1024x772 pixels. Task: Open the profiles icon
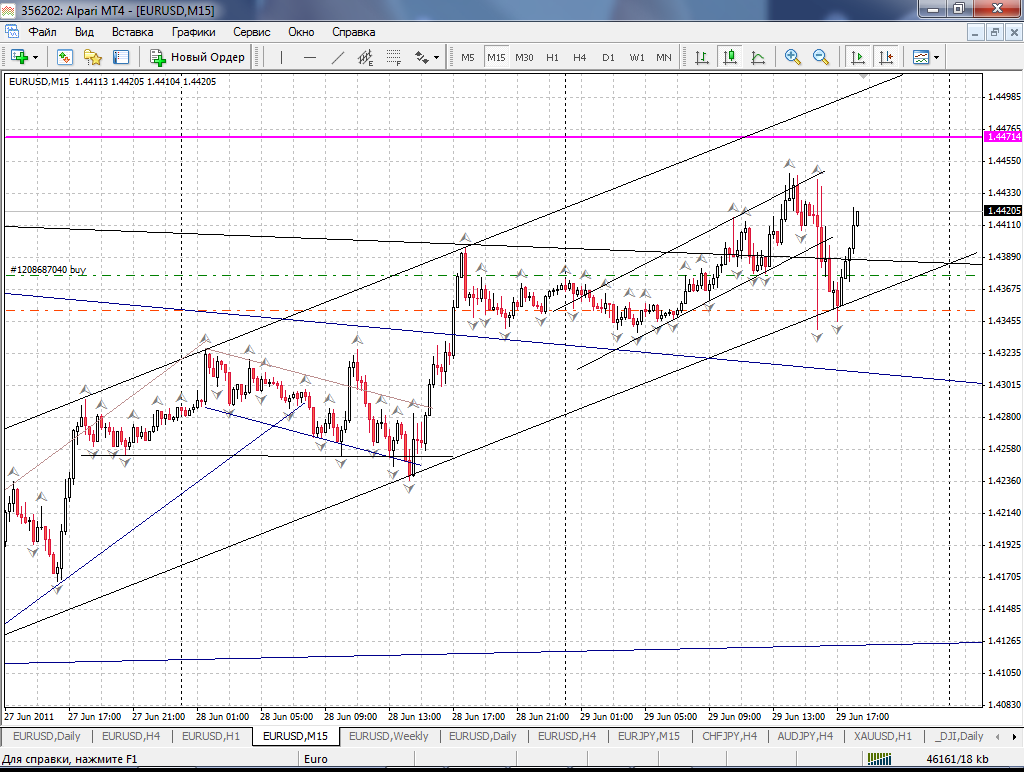pyautogui.click(x=64, y=57)
